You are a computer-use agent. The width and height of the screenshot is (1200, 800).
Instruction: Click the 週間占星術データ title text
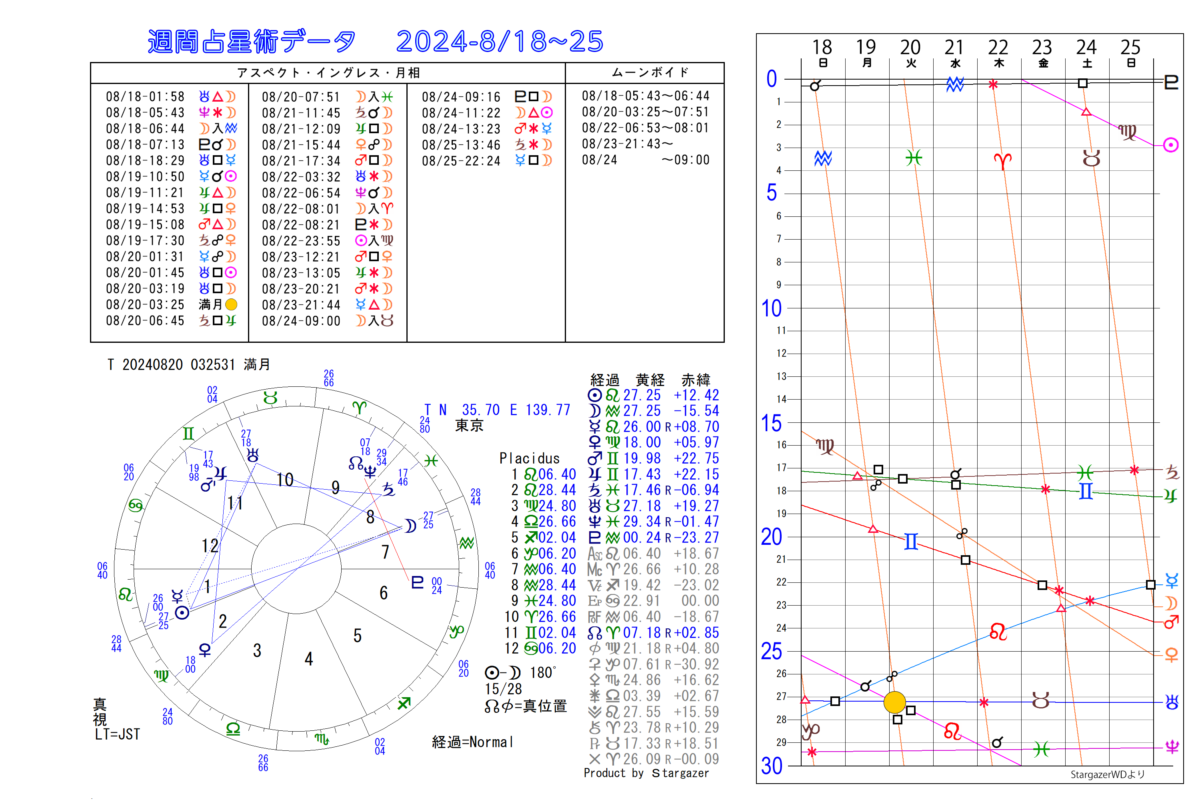[x=250, y=41]
